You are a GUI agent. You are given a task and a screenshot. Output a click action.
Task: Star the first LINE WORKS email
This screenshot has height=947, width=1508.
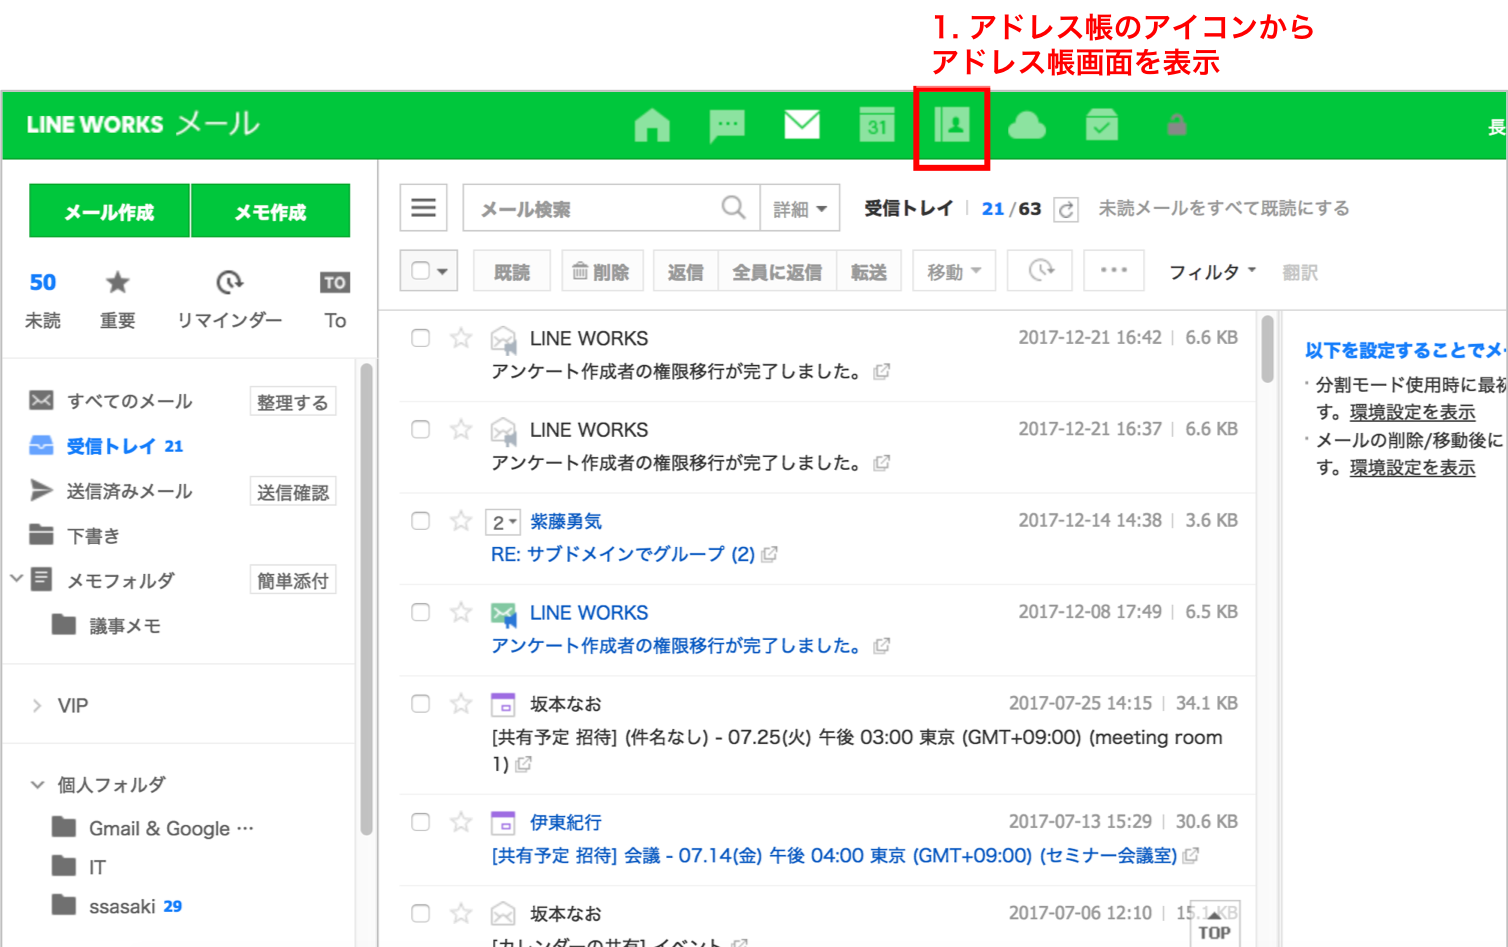(x=461, y=338)
